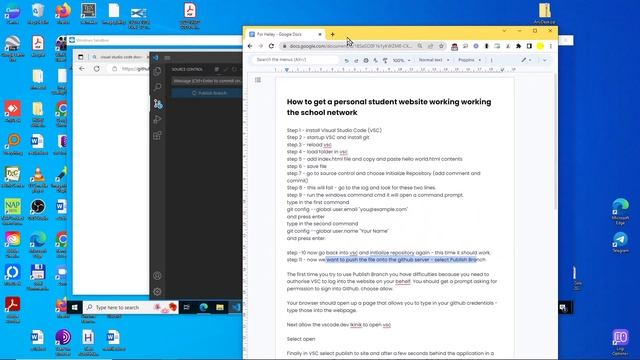Screen dimensions: 640x360
Task: Refresh the Edge window page
Action: (97, 69)
